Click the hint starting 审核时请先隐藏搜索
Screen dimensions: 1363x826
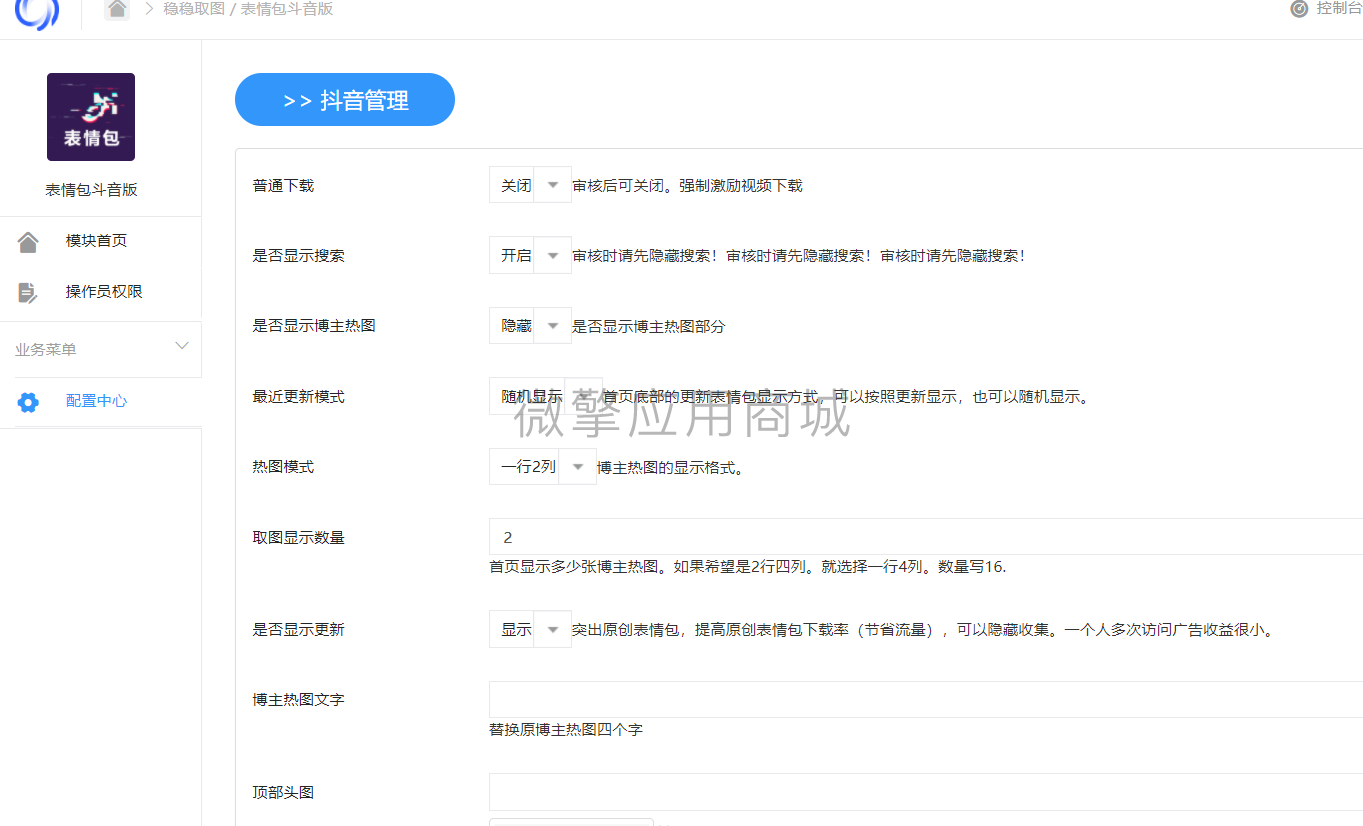(800, 256)
